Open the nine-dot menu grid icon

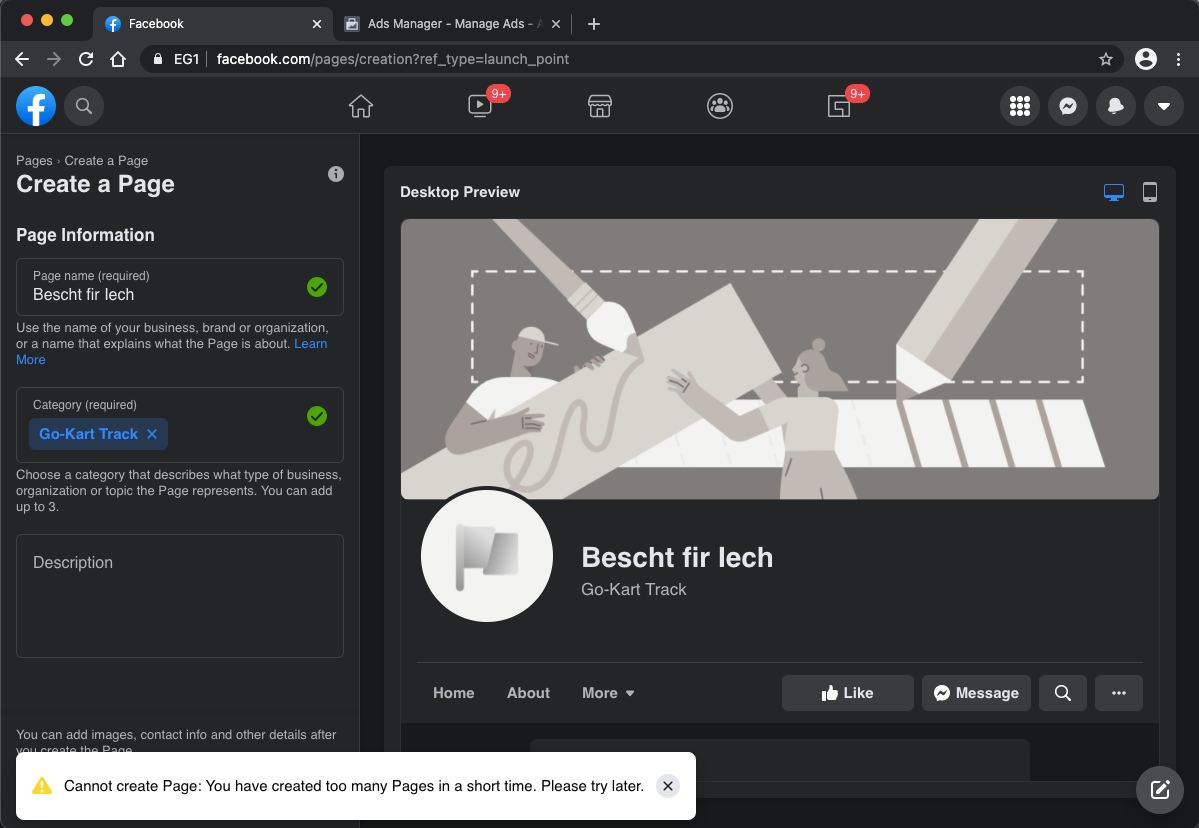pyautogui.click(x=1020, y=106)
